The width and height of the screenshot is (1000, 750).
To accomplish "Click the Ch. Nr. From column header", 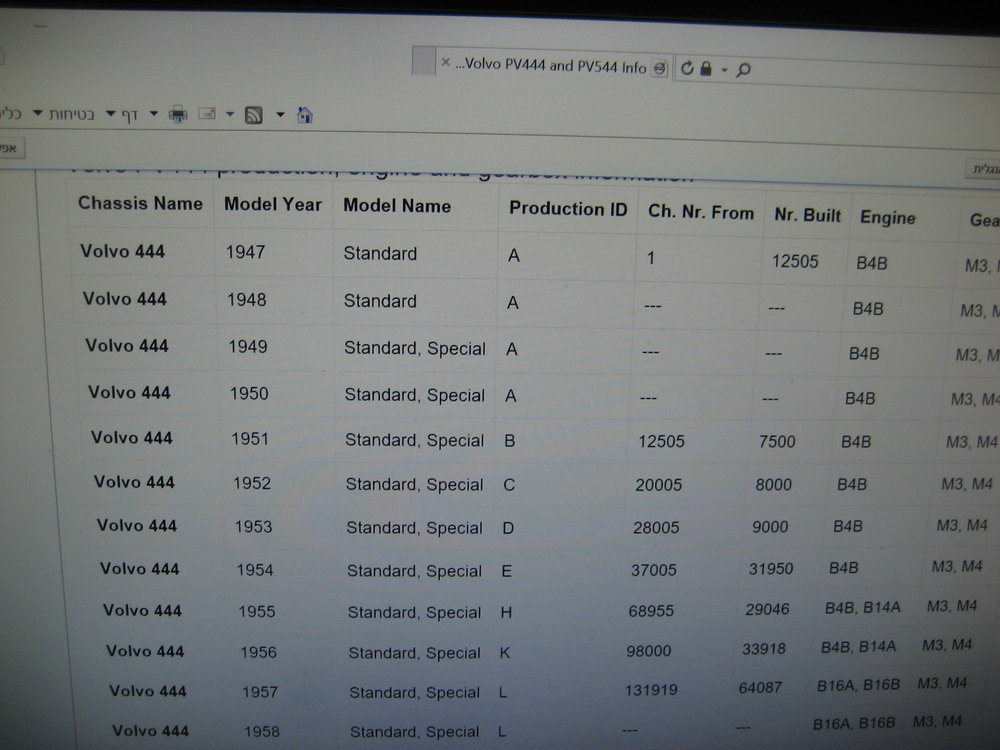I will tap(701, 212).
